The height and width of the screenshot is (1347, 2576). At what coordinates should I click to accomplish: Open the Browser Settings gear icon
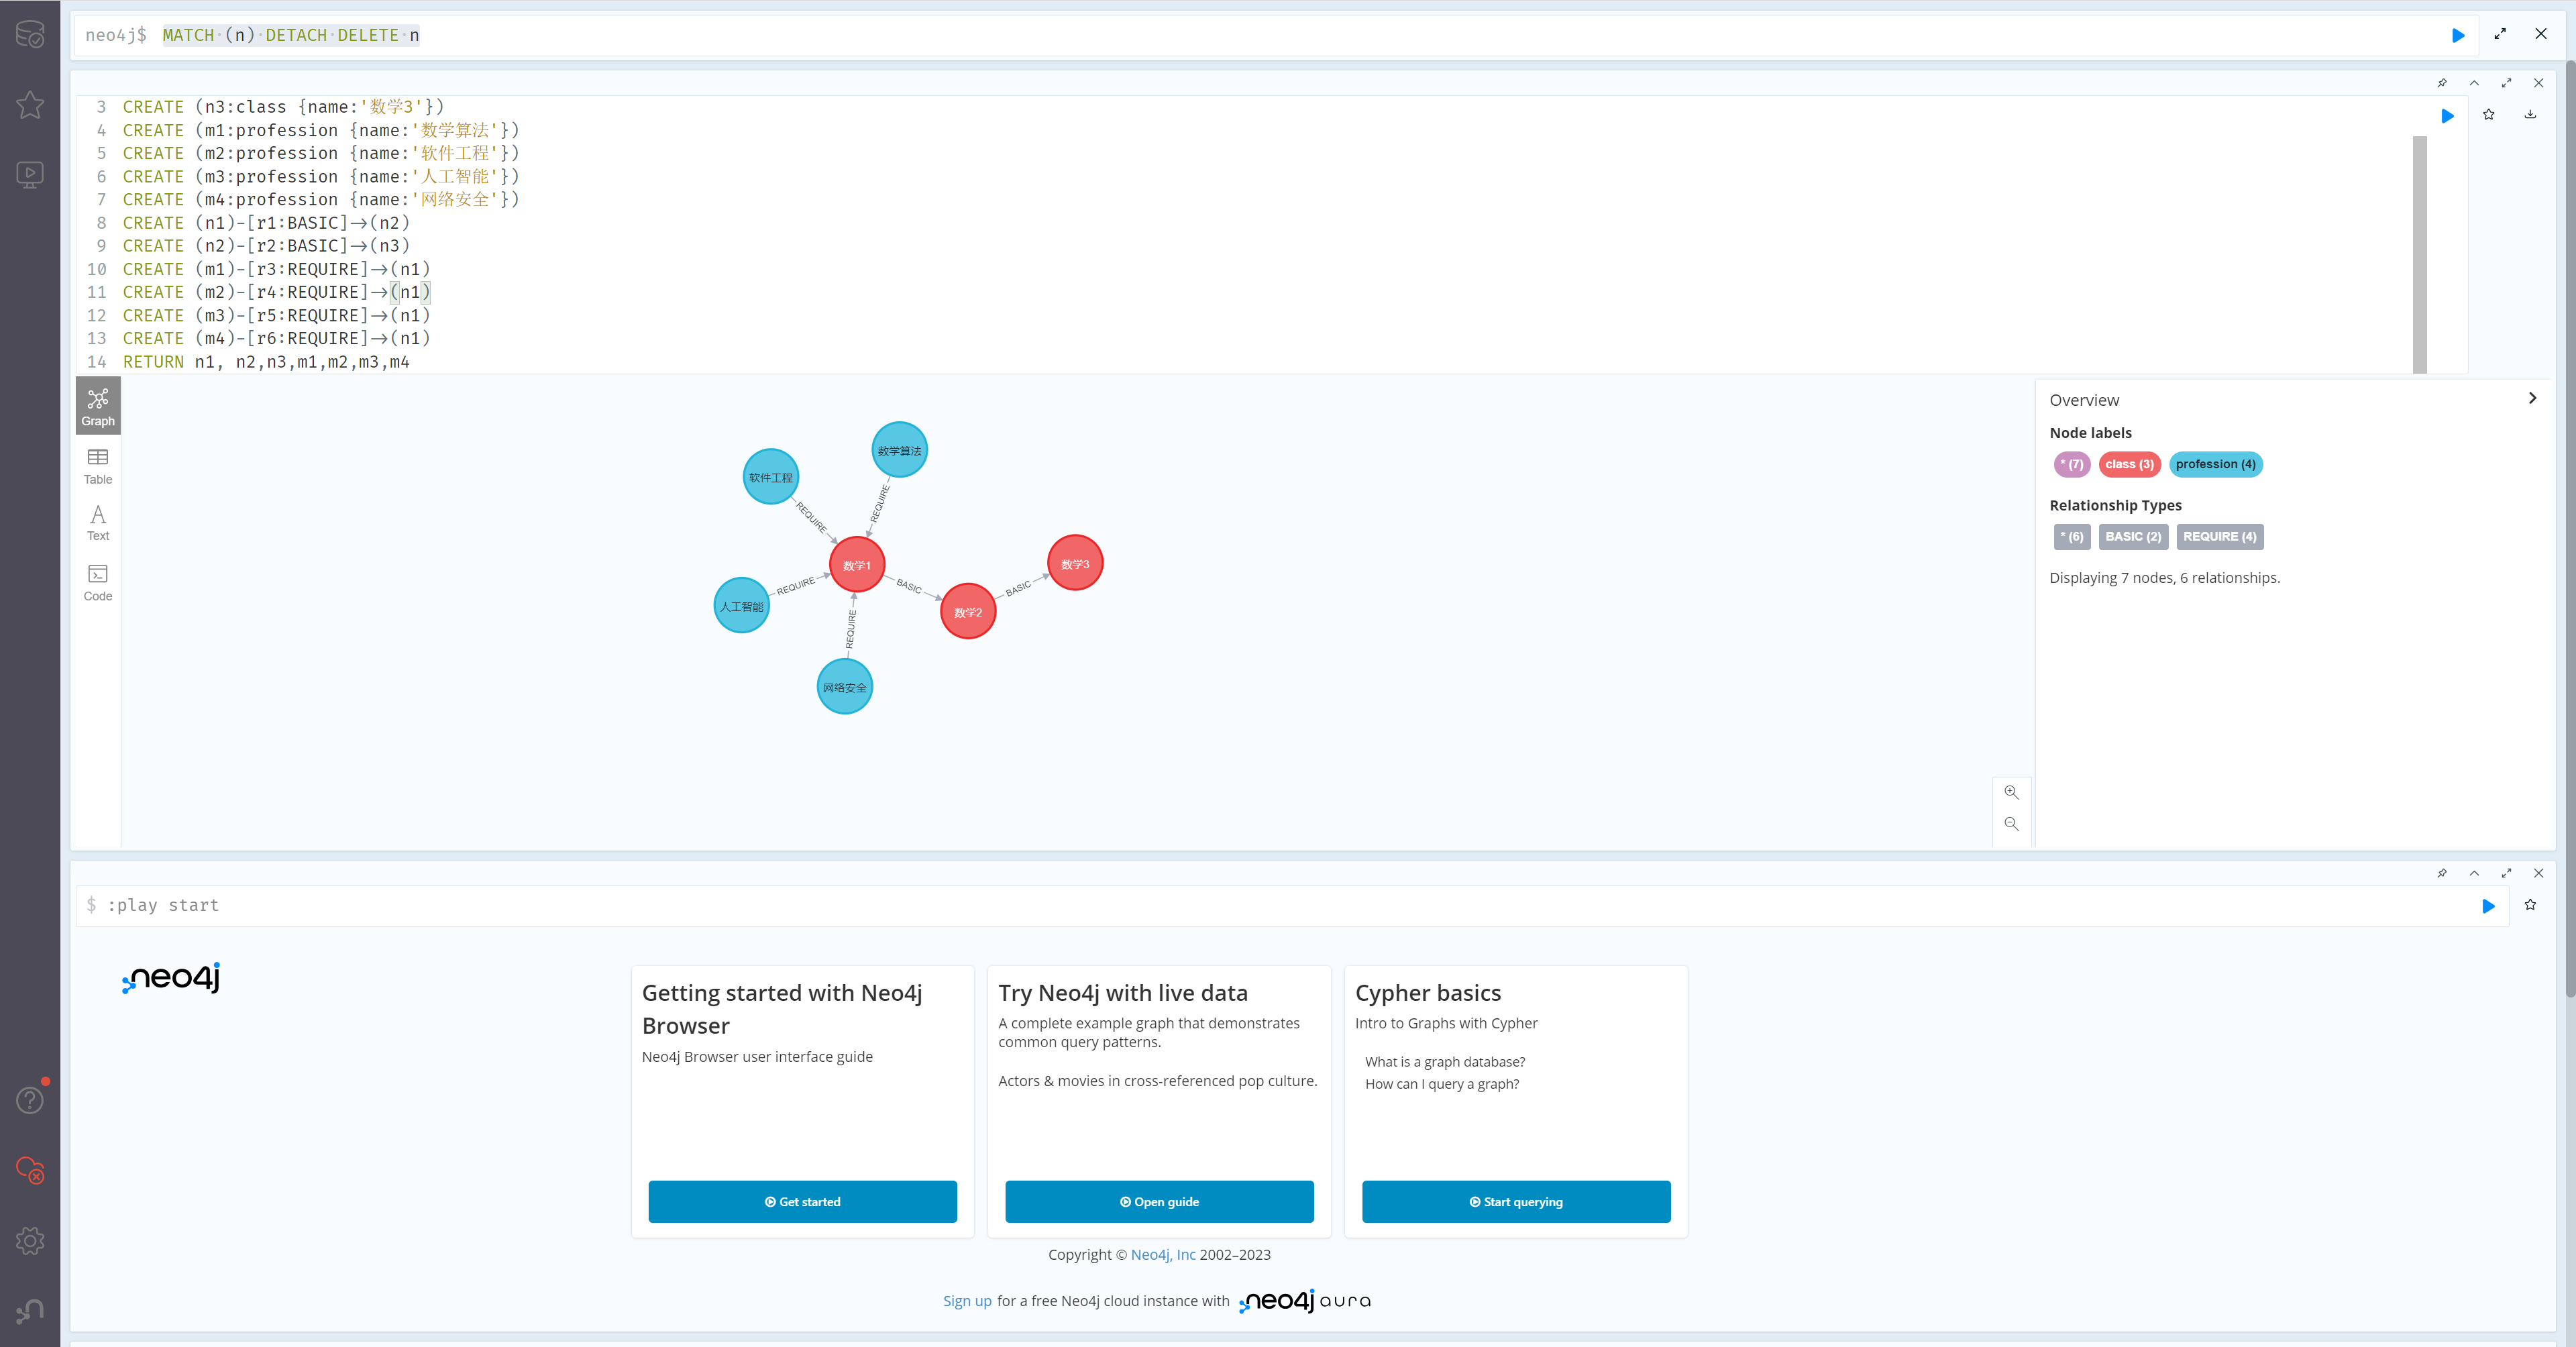(30, 1241)
